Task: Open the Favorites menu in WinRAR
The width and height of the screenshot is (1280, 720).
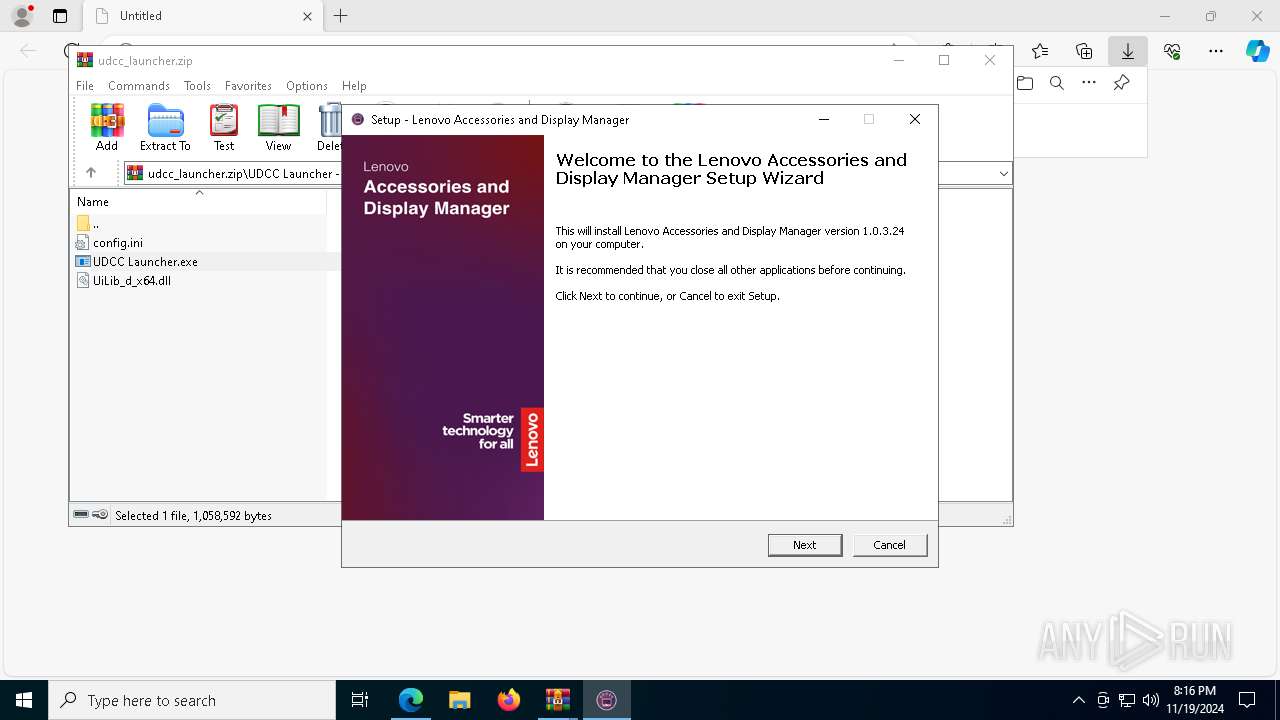Action: 248,86
